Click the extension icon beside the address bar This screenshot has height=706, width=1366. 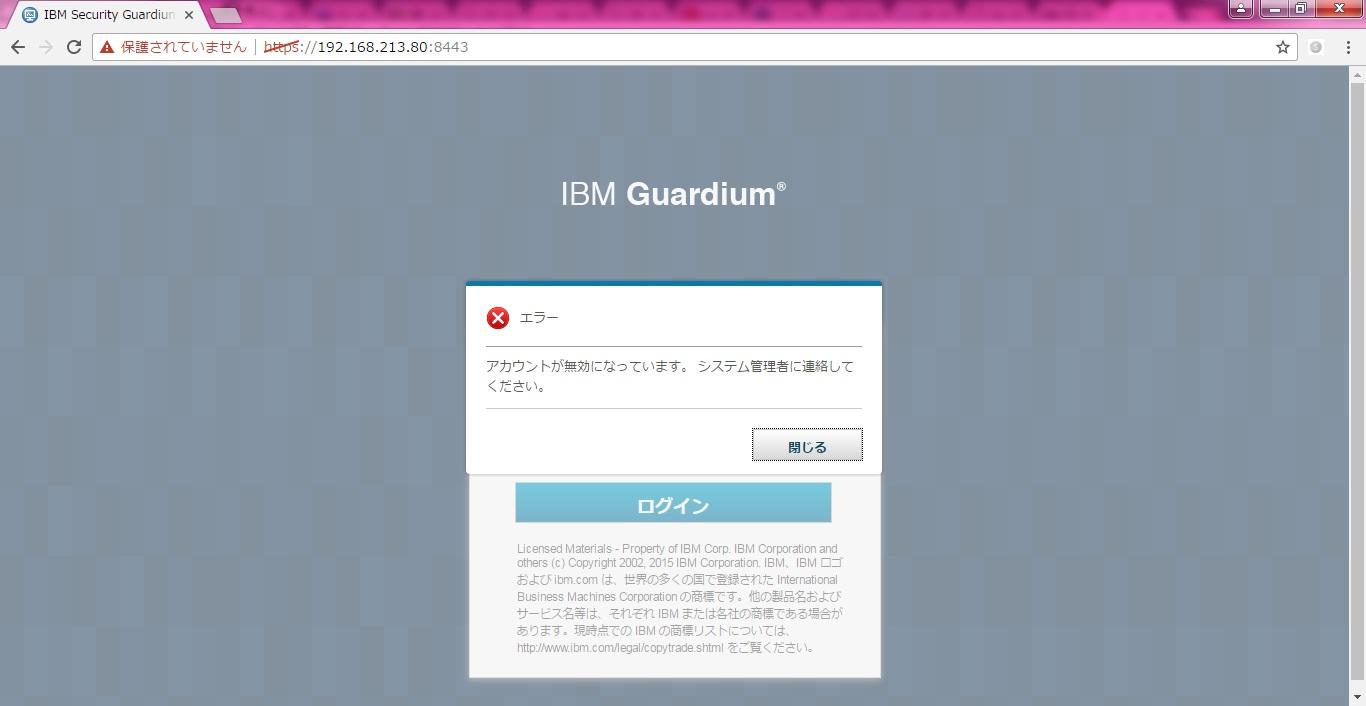[x=1316, y=47]
